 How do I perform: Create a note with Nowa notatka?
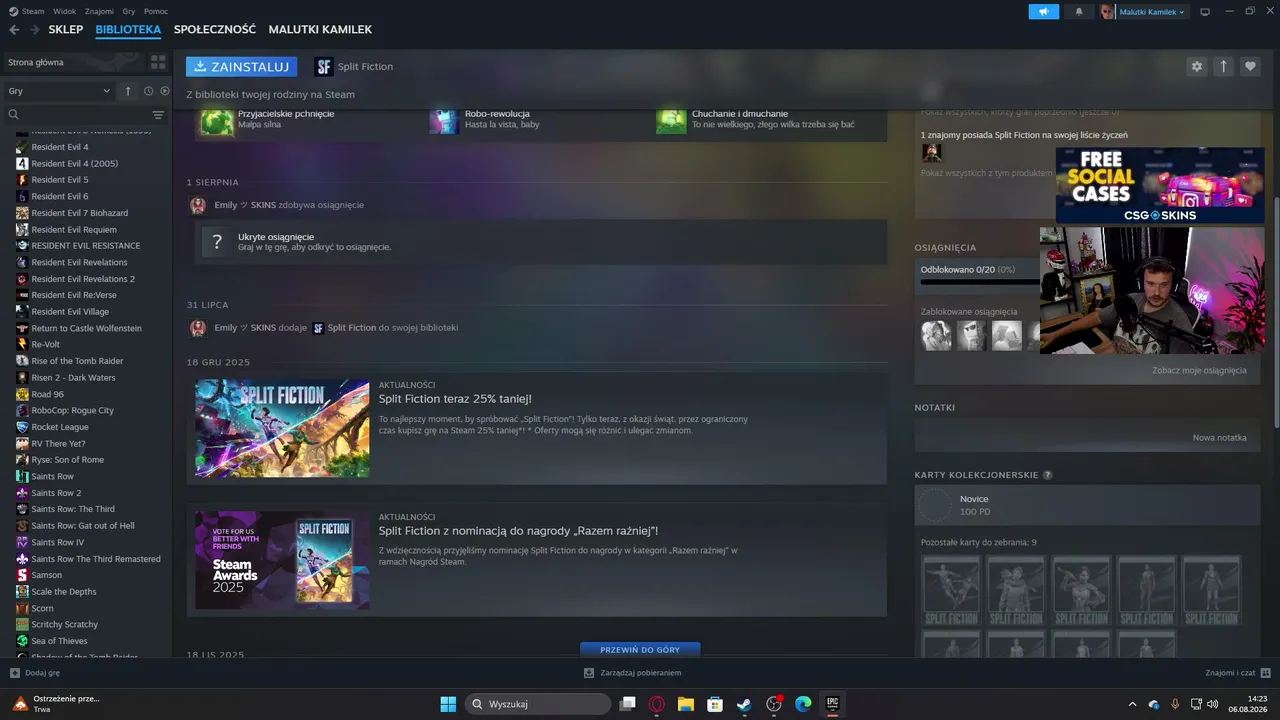(x=1219, y=438)
